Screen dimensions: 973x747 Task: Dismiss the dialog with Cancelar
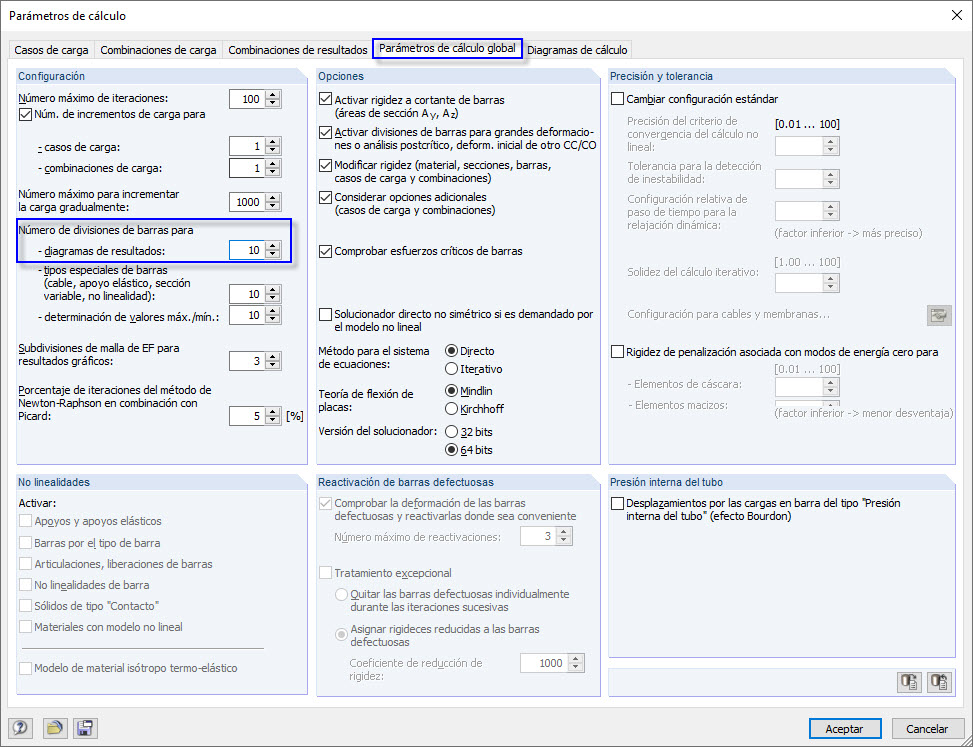point(927,728)
